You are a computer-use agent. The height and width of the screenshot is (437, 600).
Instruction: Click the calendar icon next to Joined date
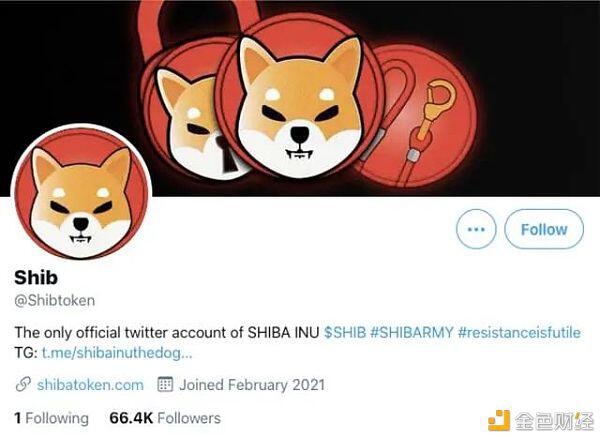(165, 385)
